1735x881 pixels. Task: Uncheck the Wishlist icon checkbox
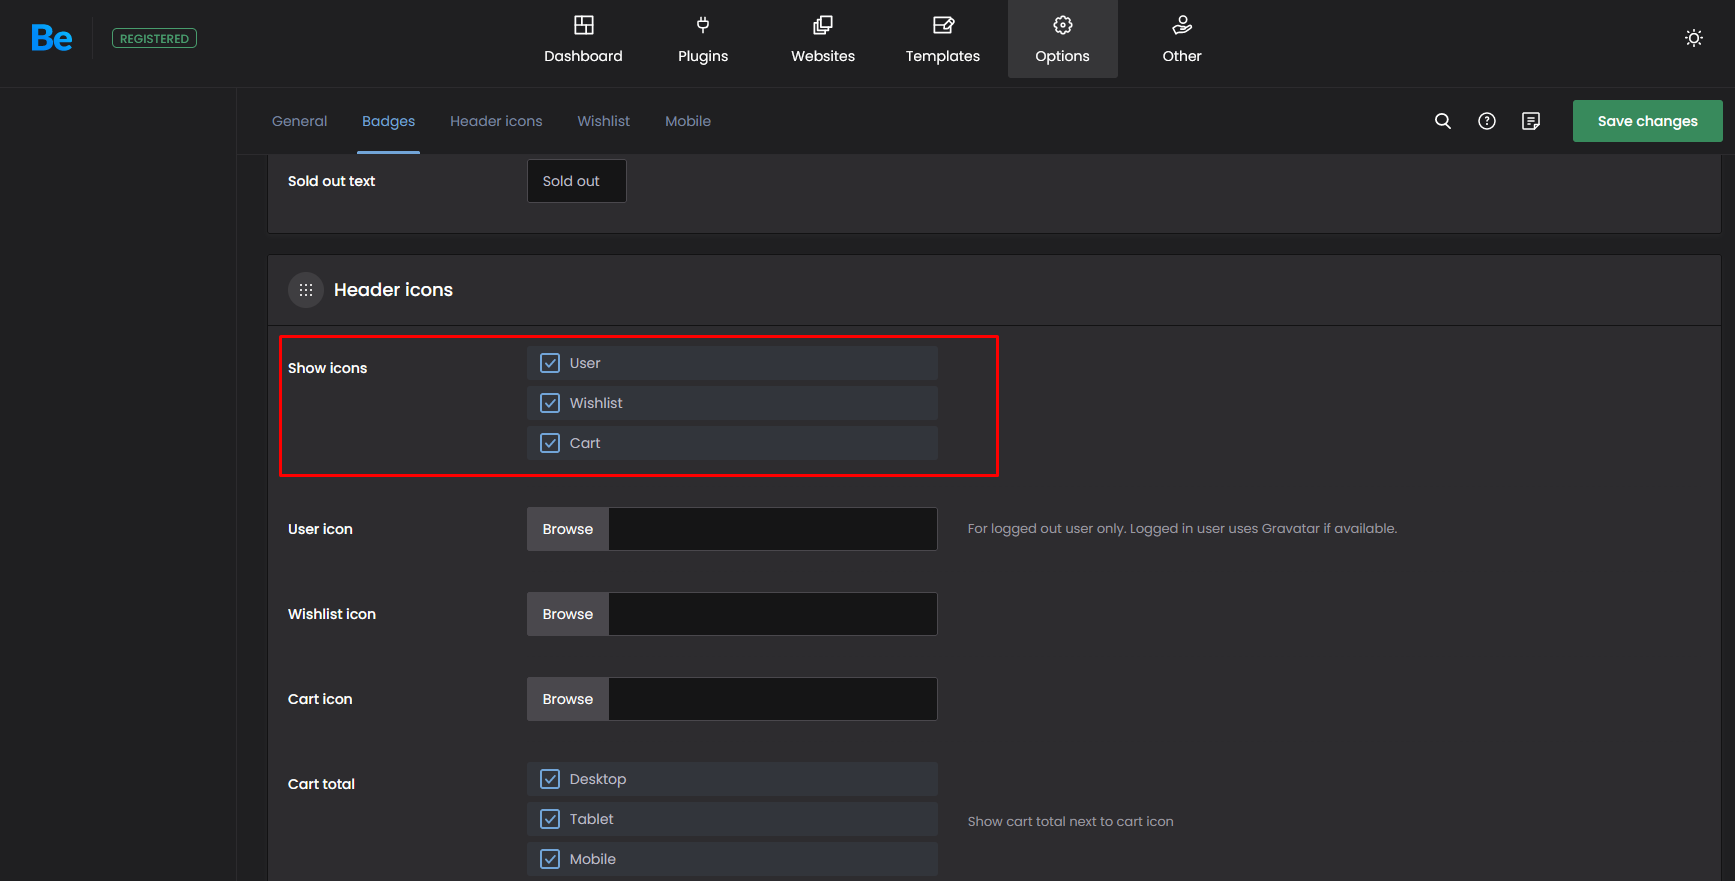point(550,403)
